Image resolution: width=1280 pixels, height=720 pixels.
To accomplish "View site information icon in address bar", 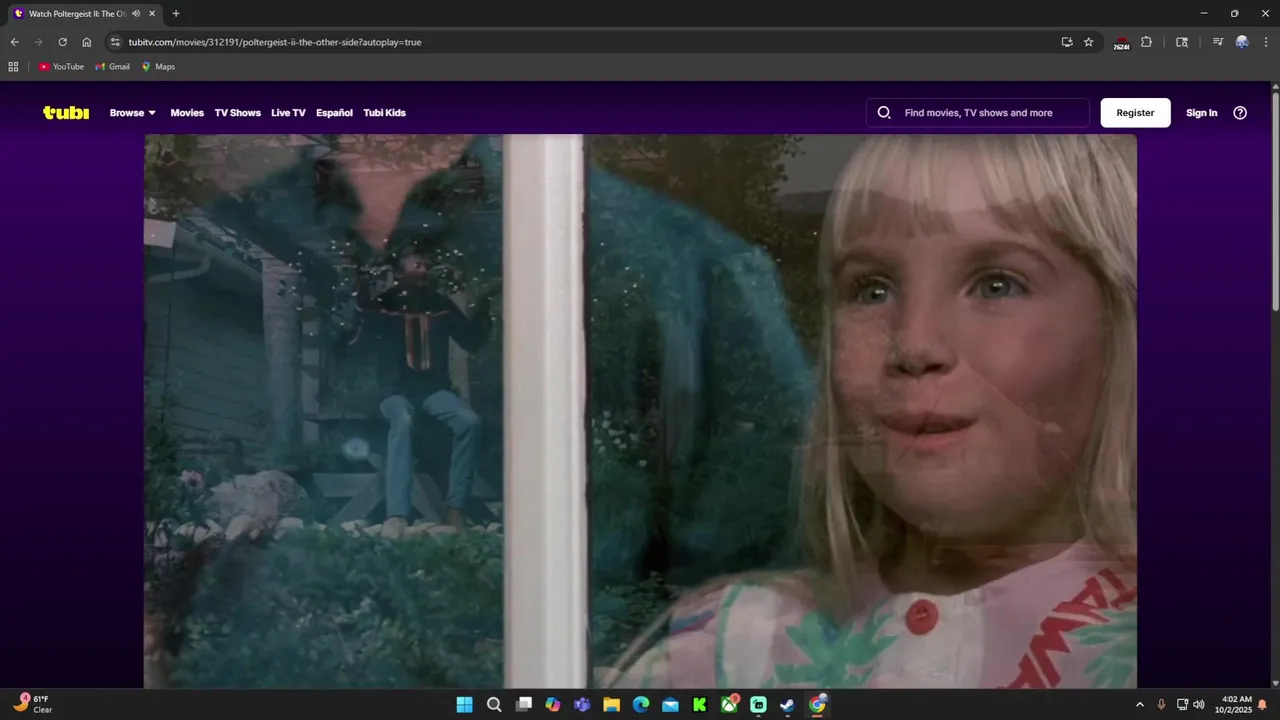I will (x=115, y=42).
